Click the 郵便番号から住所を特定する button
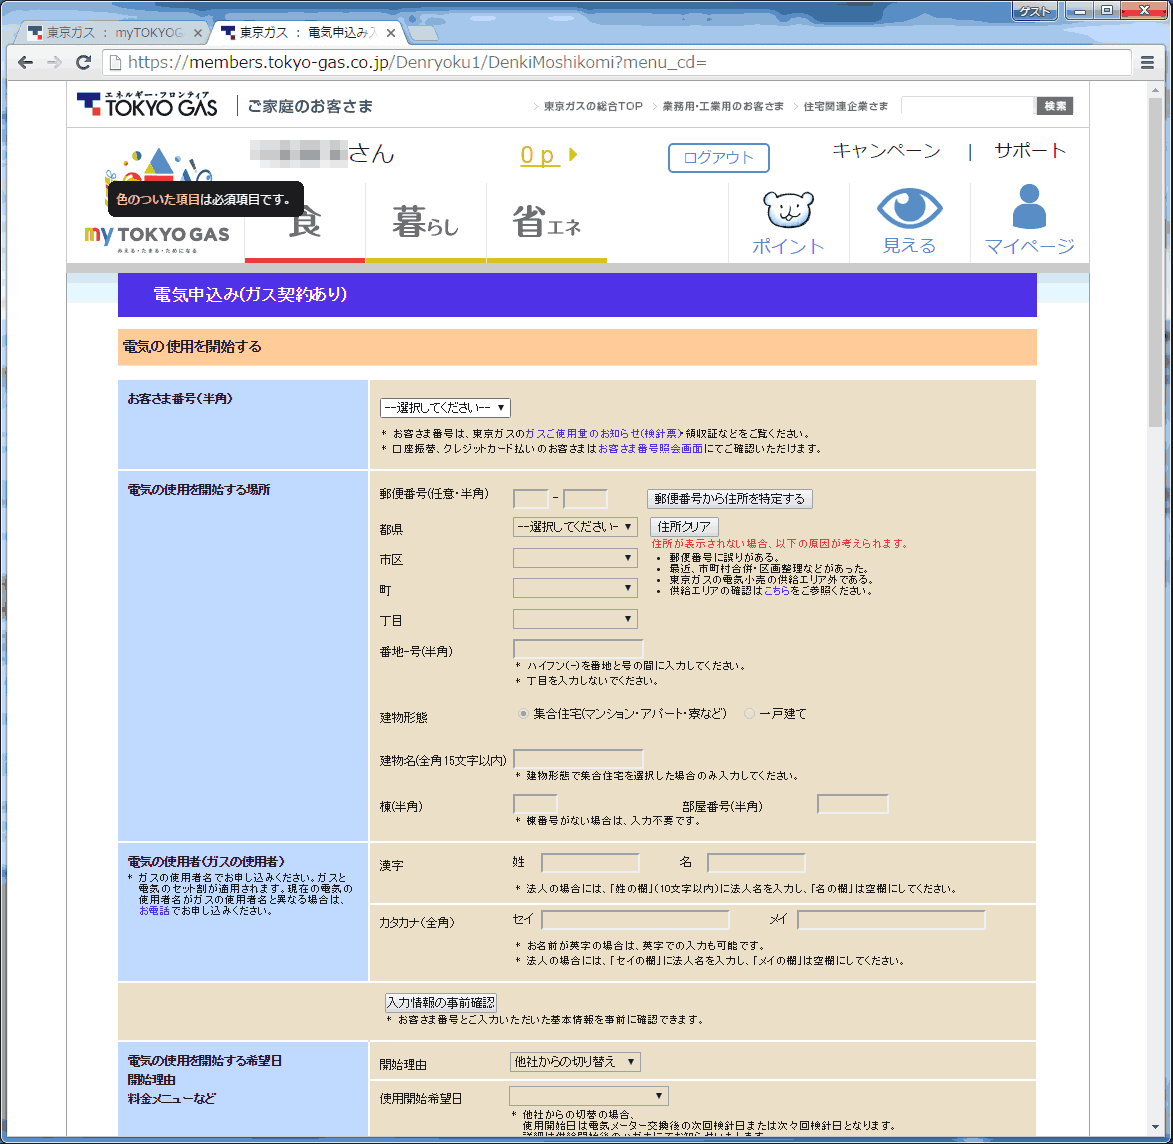1173x1144 pixels. coord(729,499)
